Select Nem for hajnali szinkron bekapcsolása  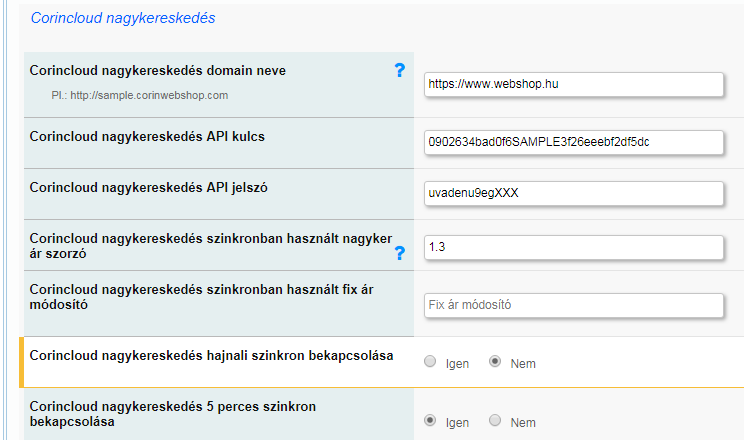point(494,362)
